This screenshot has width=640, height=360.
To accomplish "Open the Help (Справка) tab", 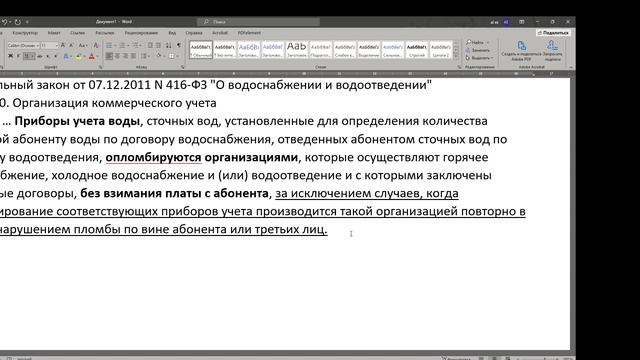I will [x=194, y=33].
